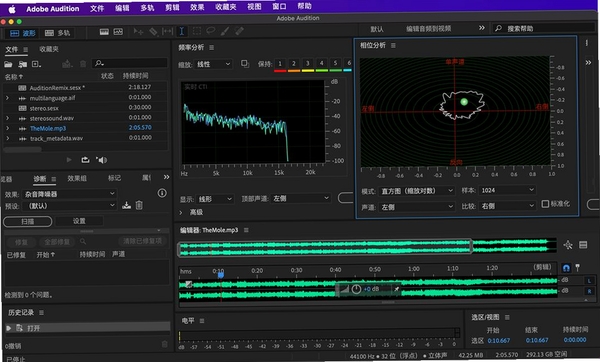This screenshot has height=362, width=600.
Task: Click the overview list view icon
Action: tap(583, 245)
